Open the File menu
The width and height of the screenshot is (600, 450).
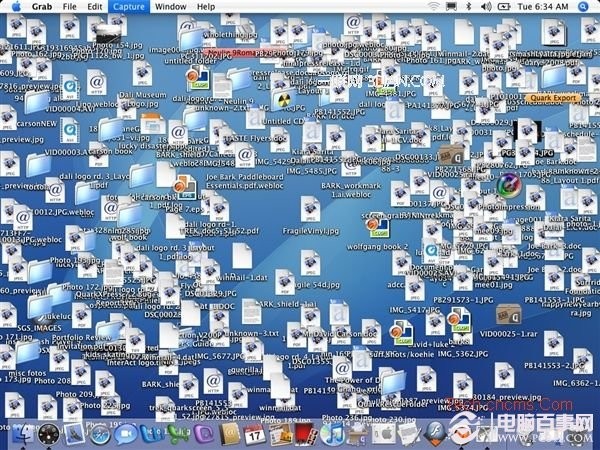tap(69, 7)
